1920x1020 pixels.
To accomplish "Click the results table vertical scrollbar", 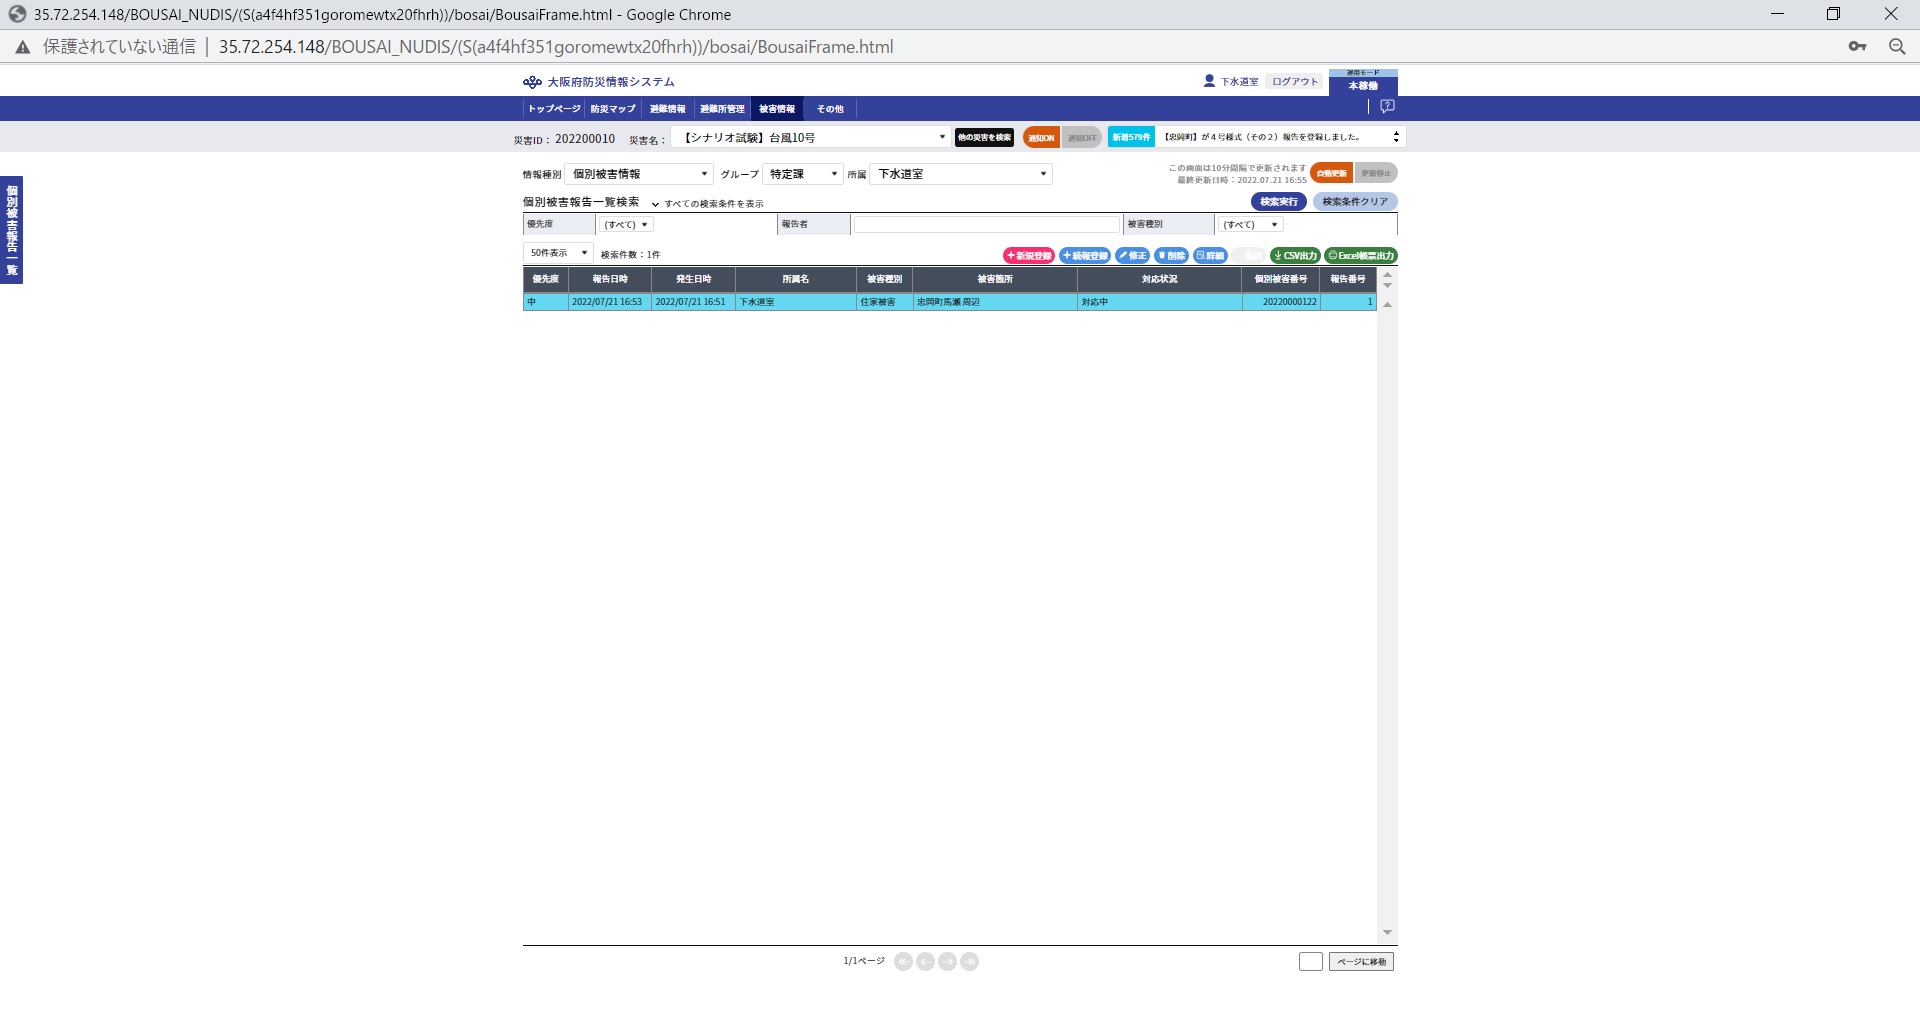I will [x=1387, y=600].
